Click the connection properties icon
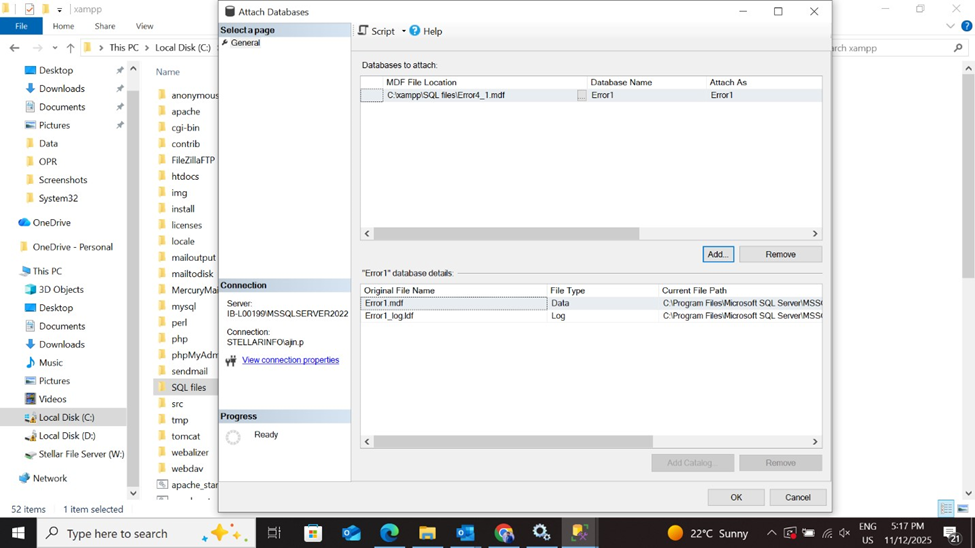The width and height of the screenshot is (975, 548). [231, 361]
